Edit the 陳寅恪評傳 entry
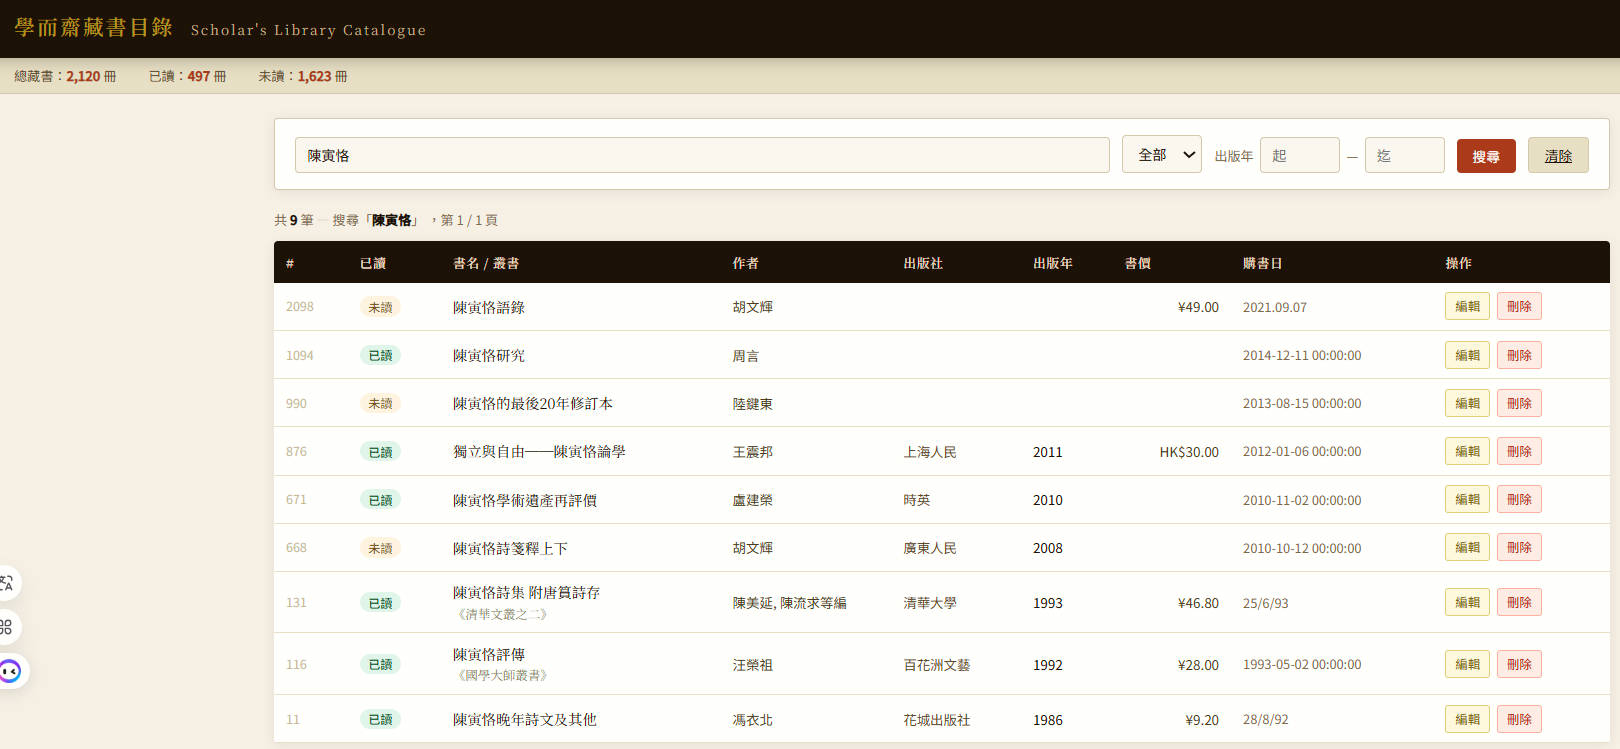 click(1467, 664)
